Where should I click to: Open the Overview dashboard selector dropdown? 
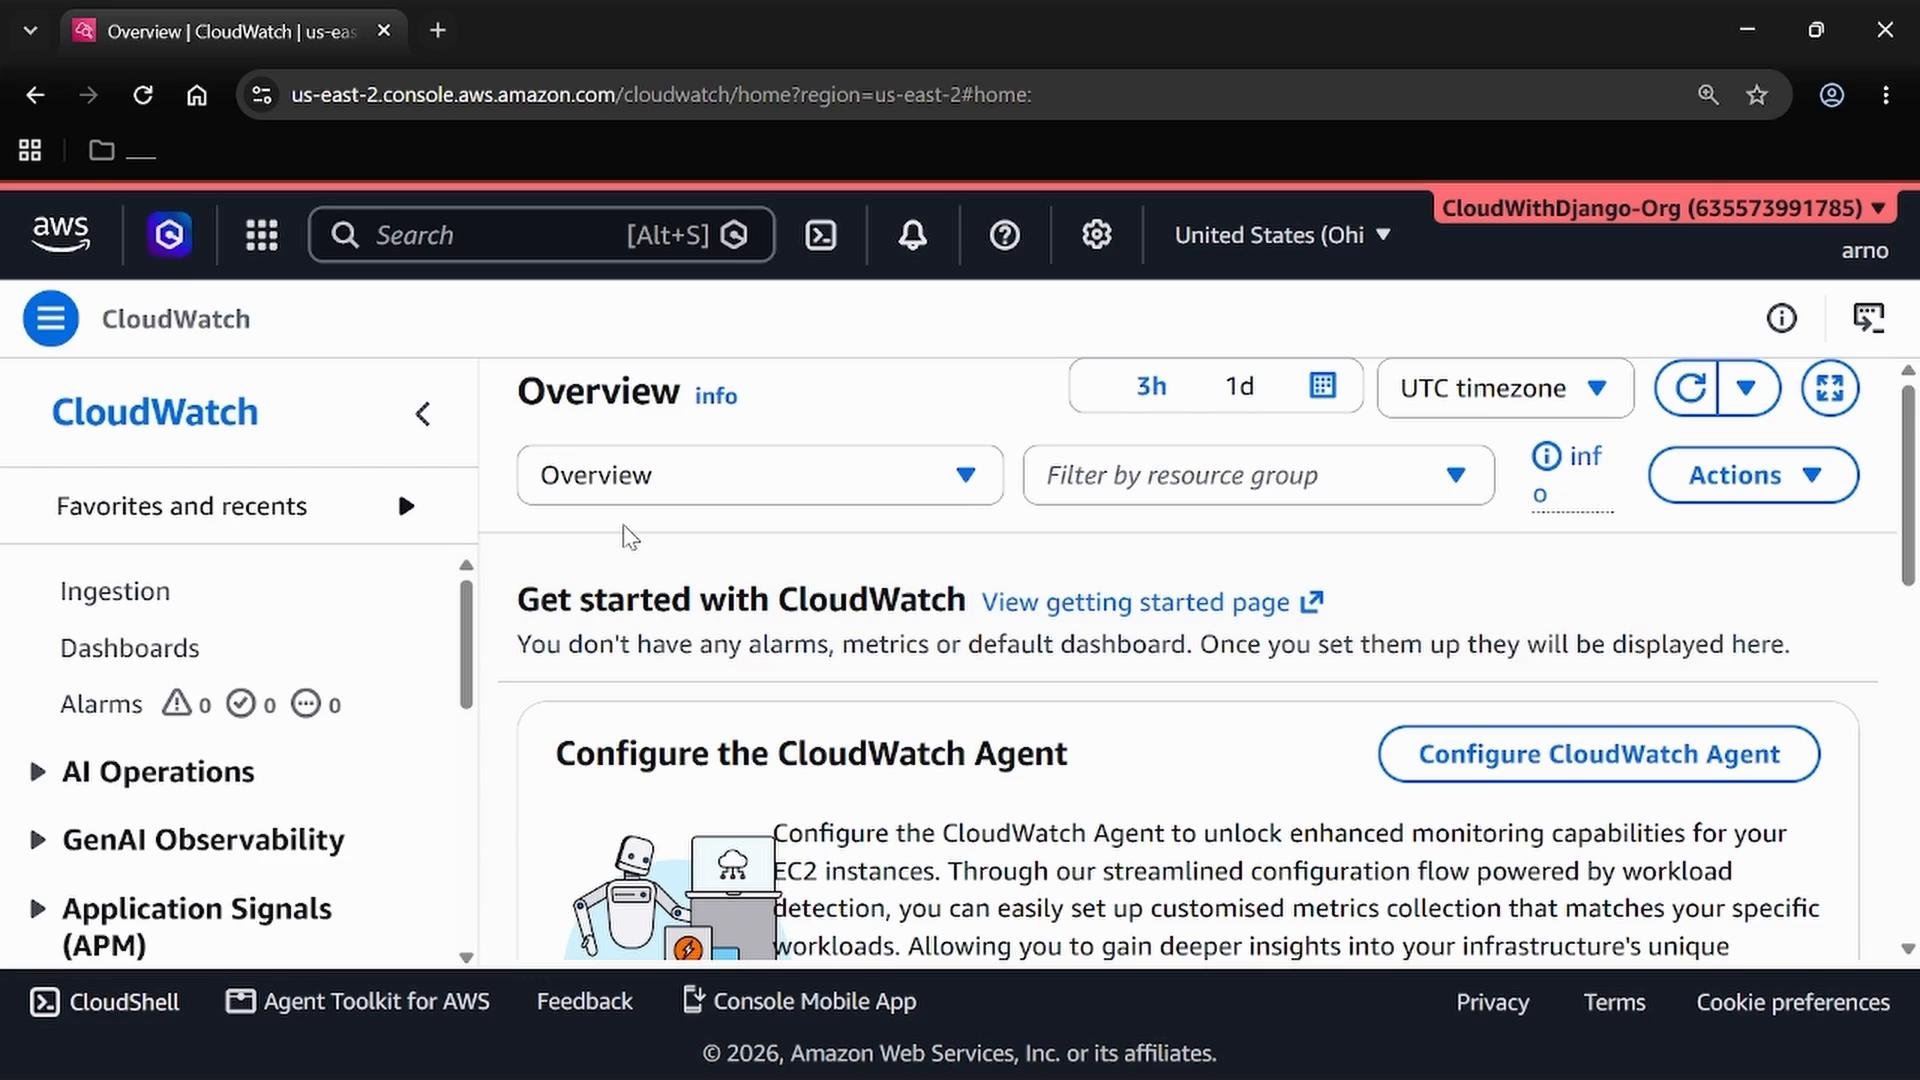click(x=760, y=475)
